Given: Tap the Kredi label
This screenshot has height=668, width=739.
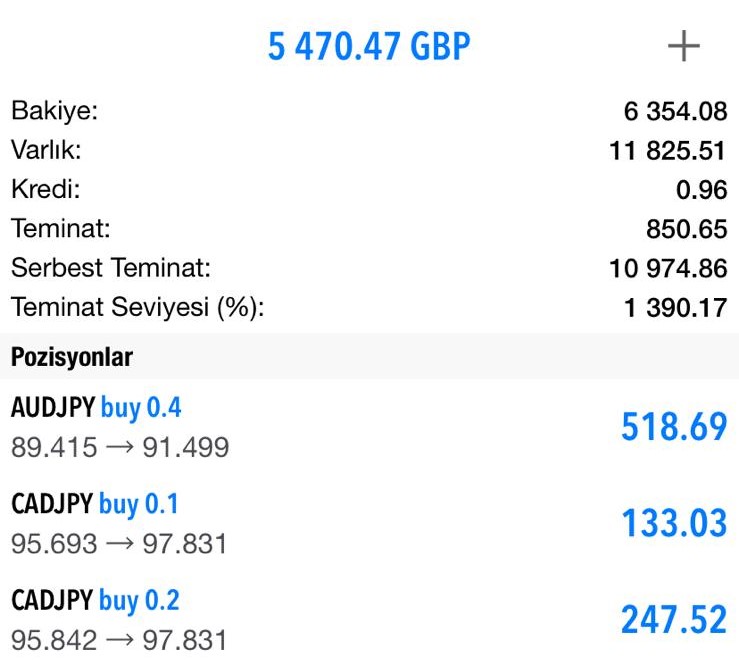Looking at the screenshot, I should pyautogui.click(x=45, y=189).
